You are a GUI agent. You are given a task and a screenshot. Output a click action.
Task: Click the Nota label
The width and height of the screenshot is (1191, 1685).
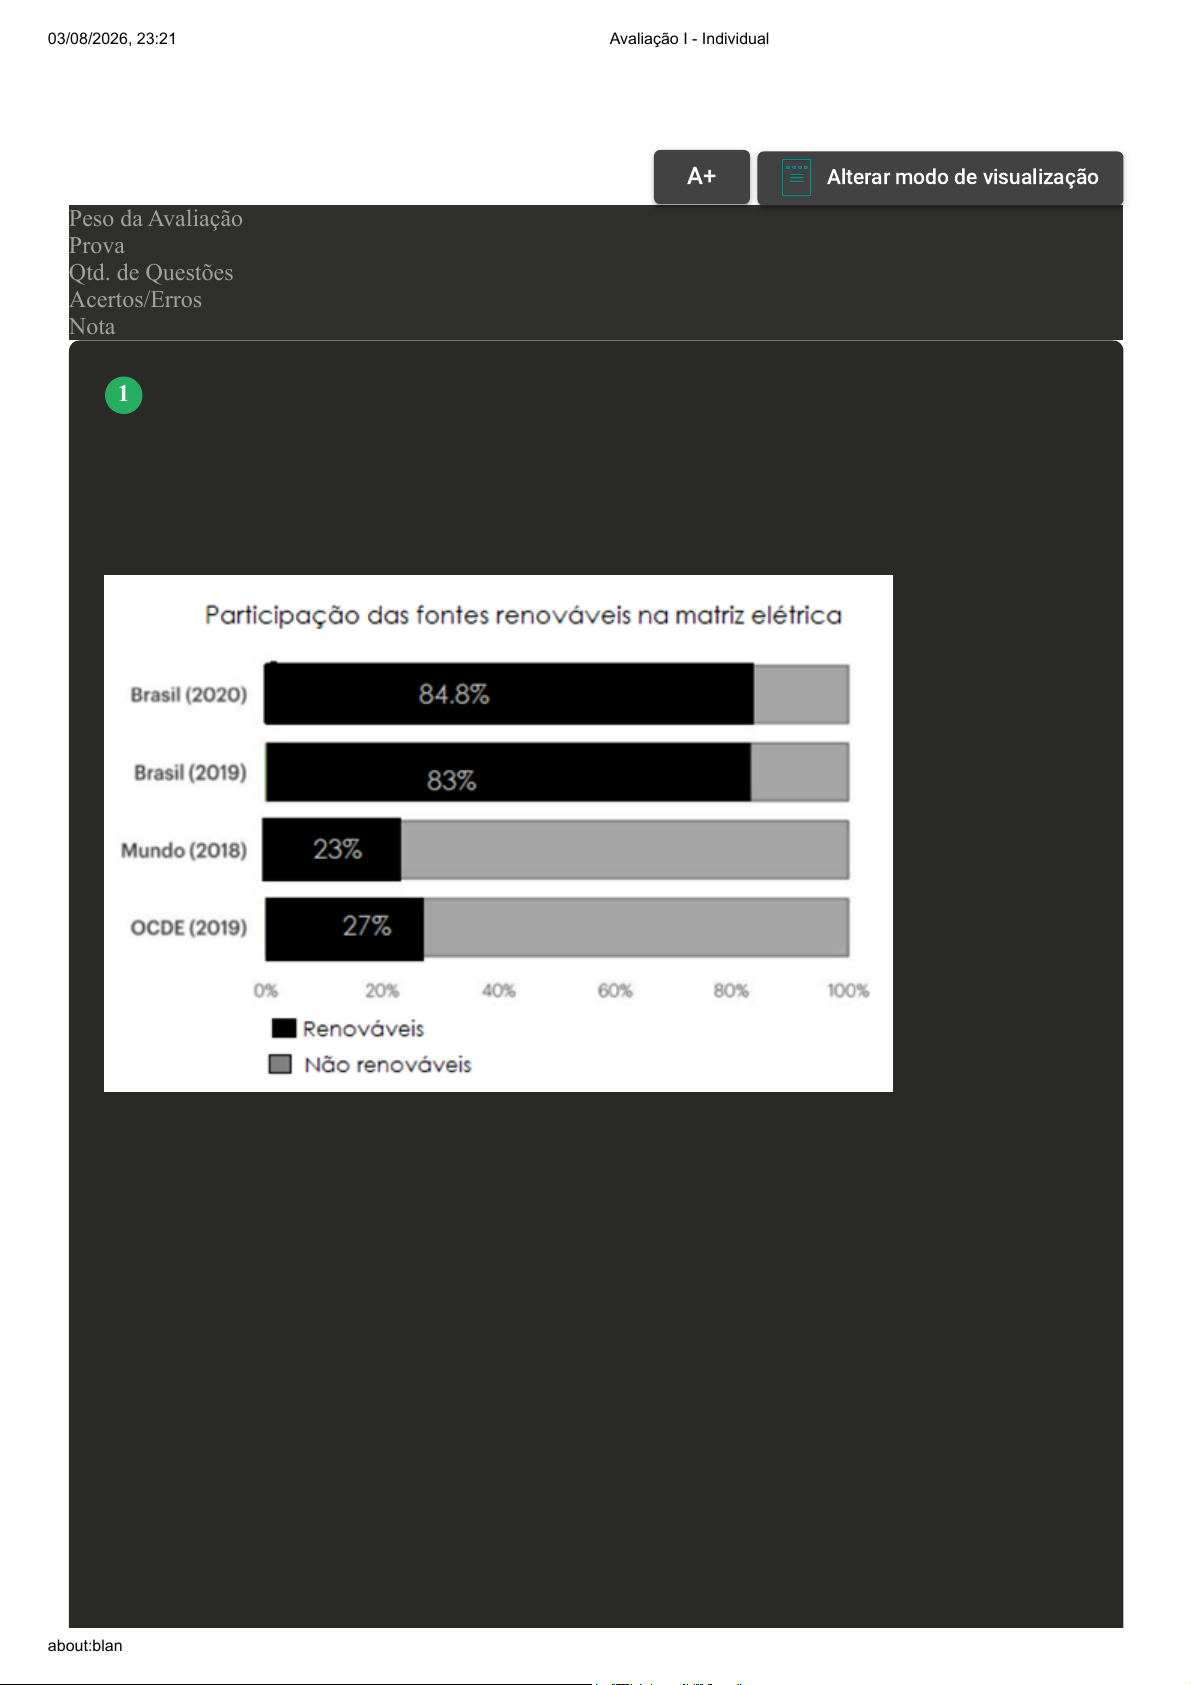(x=92, y=326)
